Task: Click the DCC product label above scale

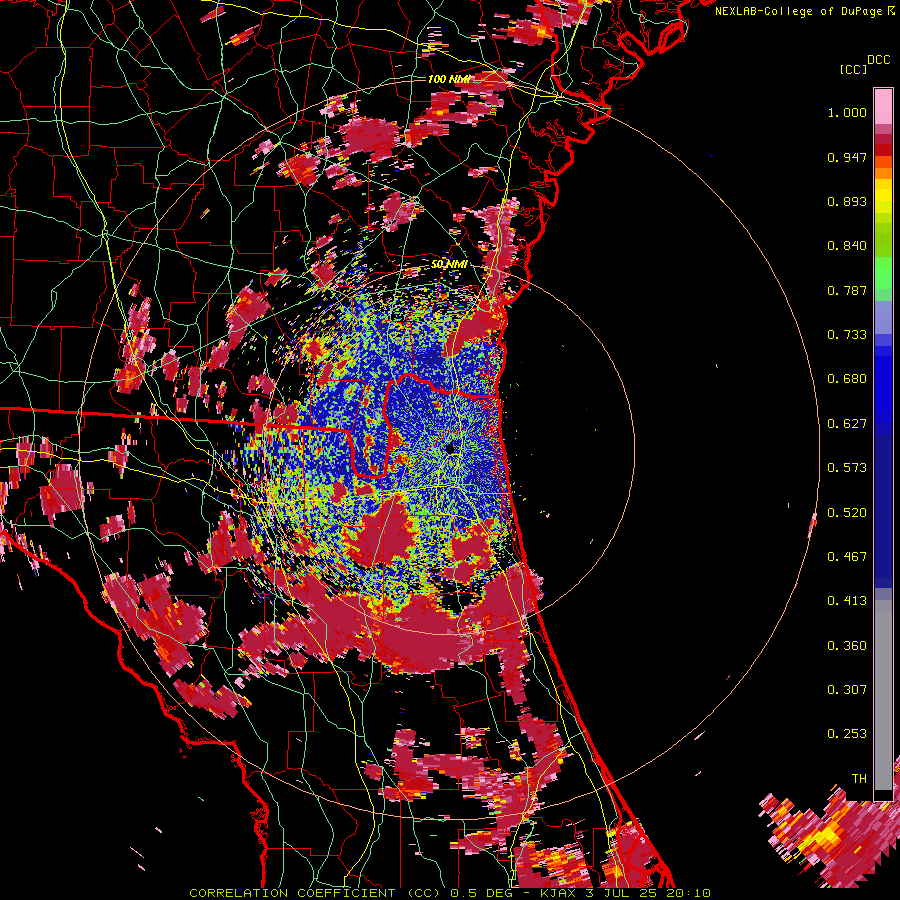Action: point(878,60)
